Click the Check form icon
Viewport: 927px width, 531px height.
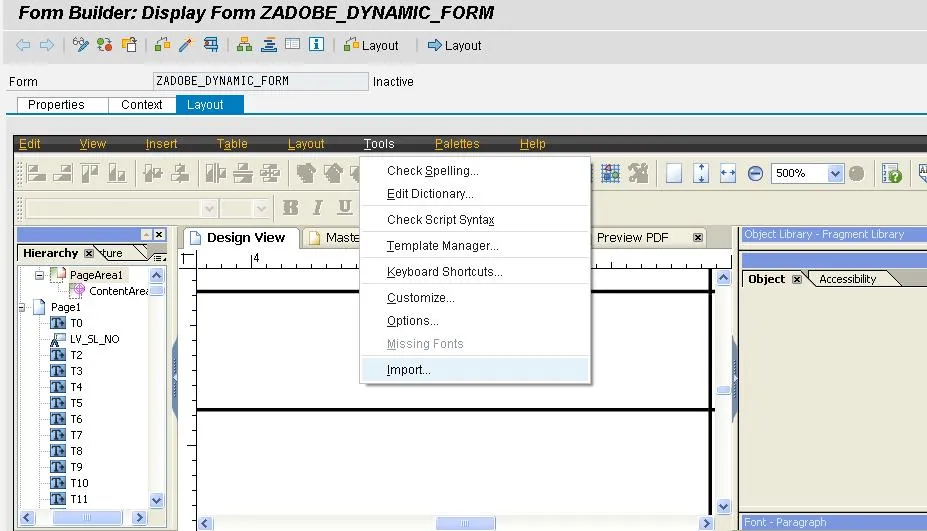162,44
